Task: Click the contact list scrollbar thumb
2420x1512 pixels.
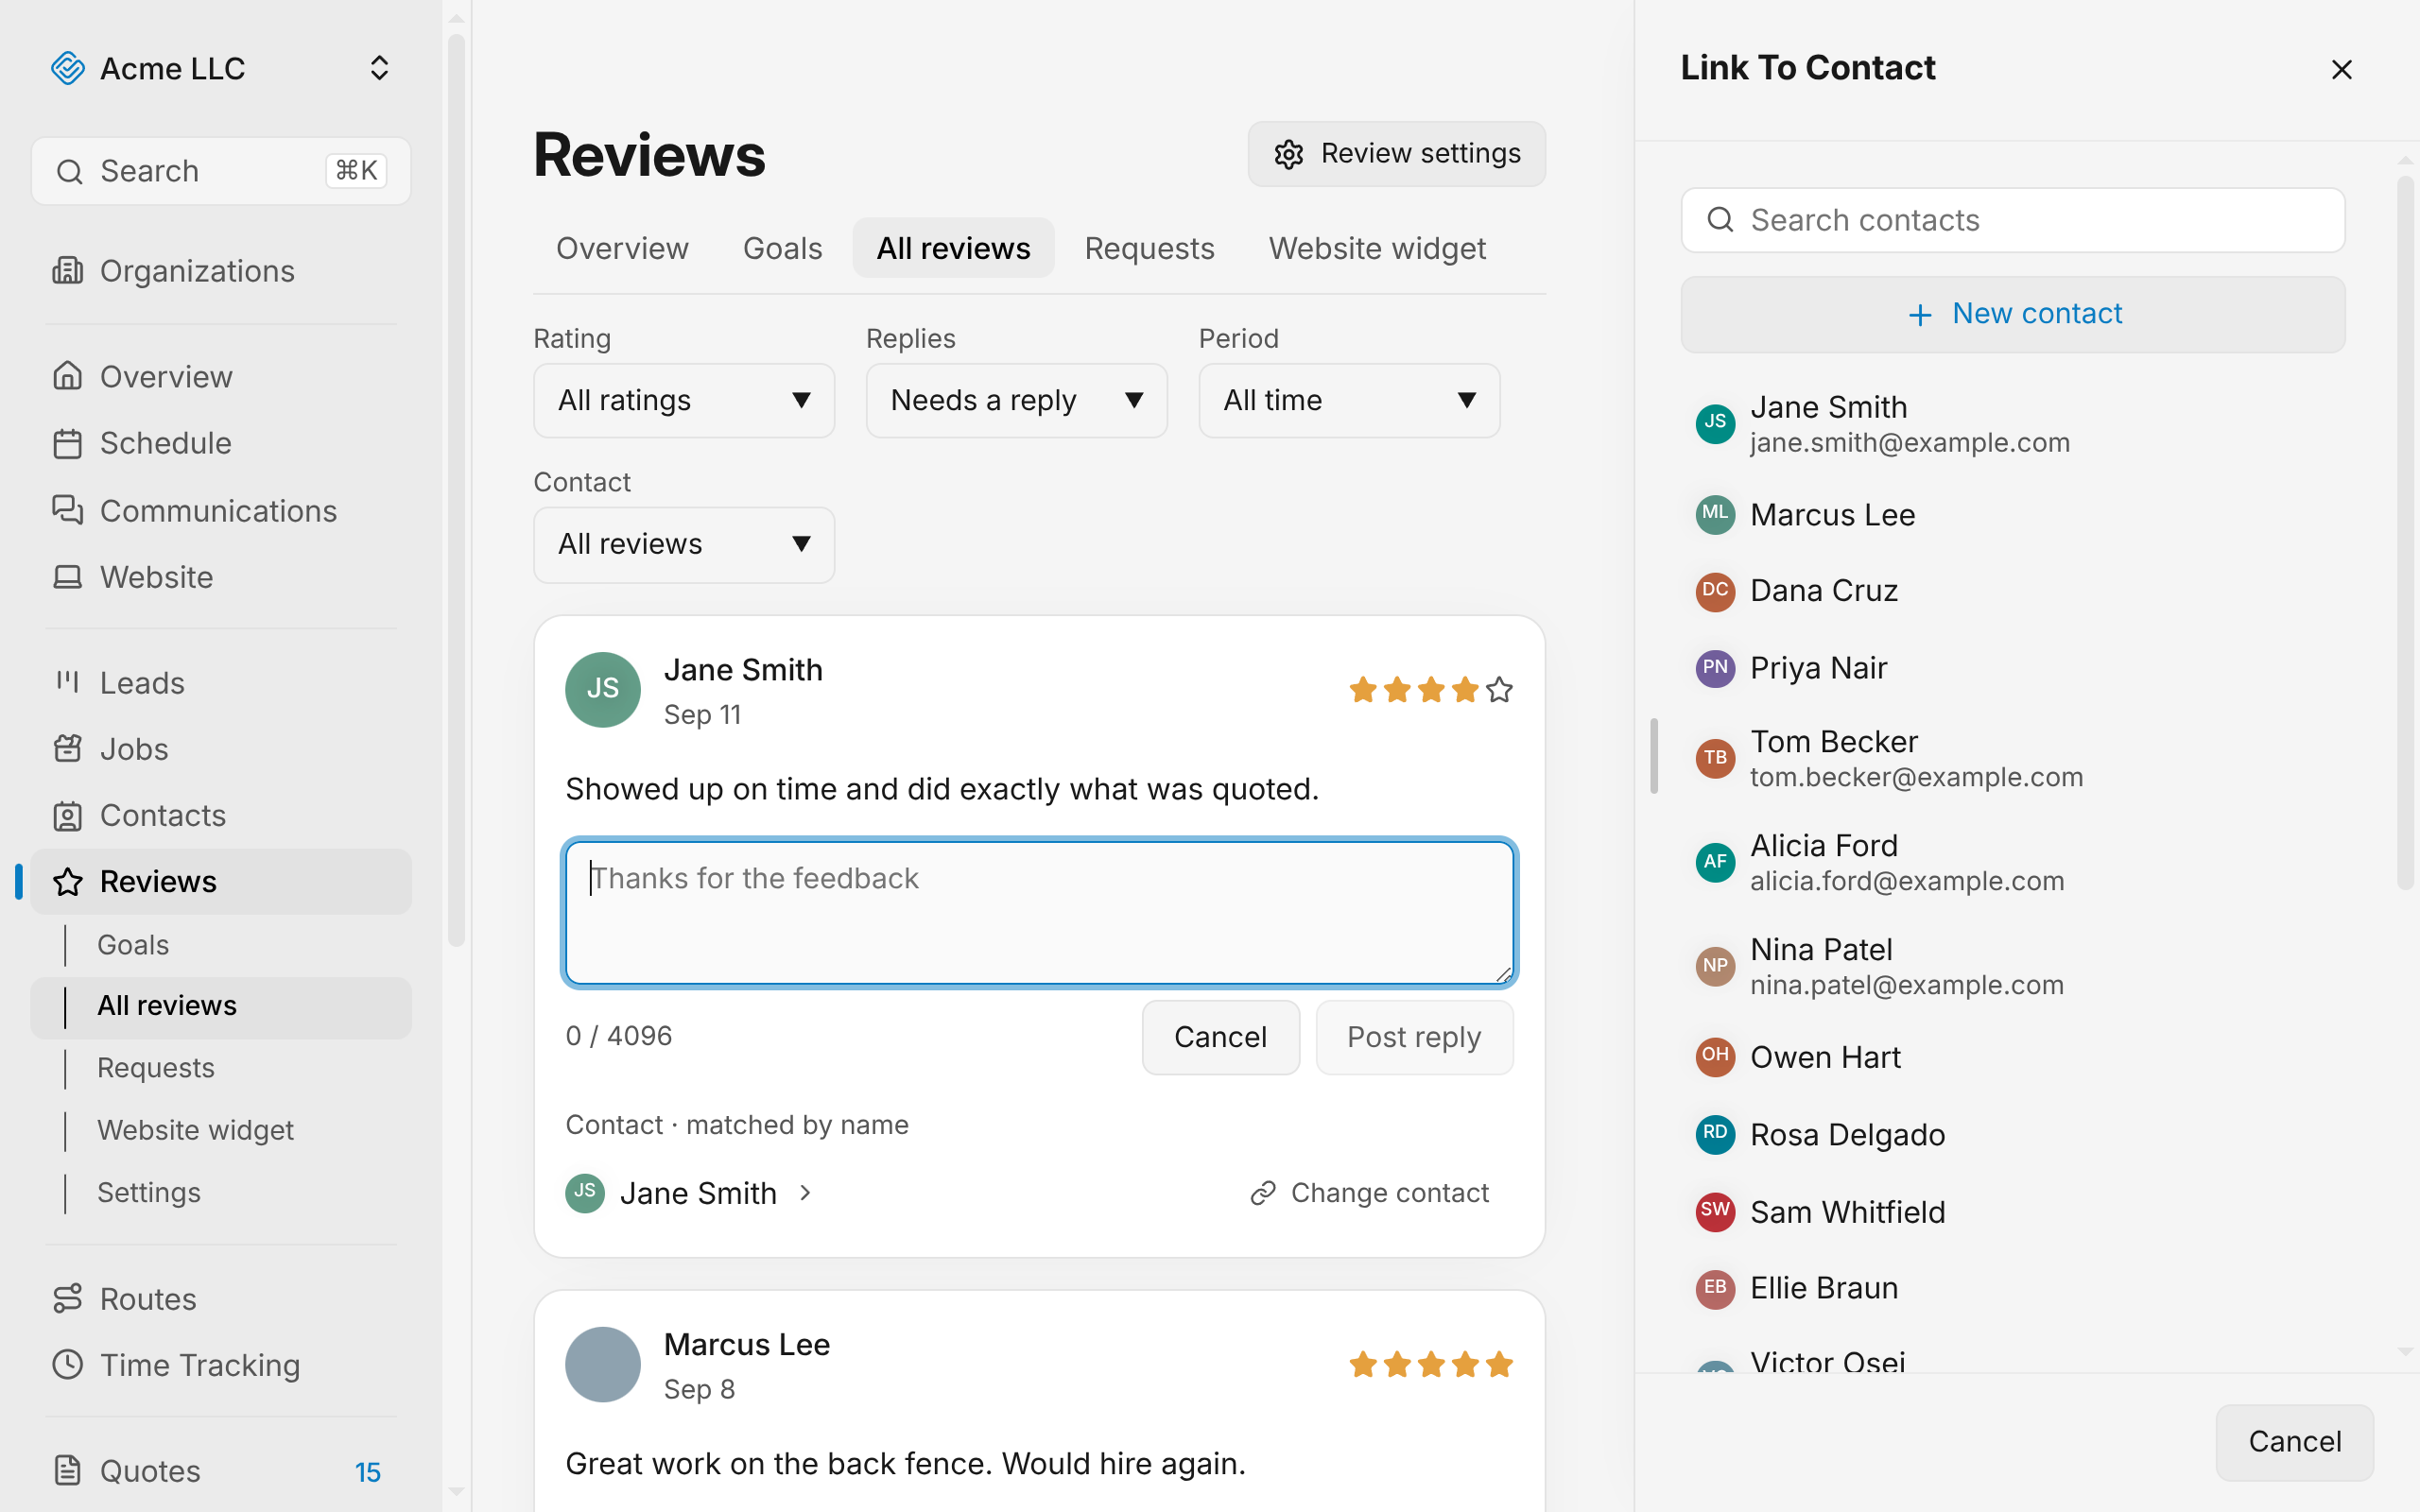Action: click(x=2405, y=532)
